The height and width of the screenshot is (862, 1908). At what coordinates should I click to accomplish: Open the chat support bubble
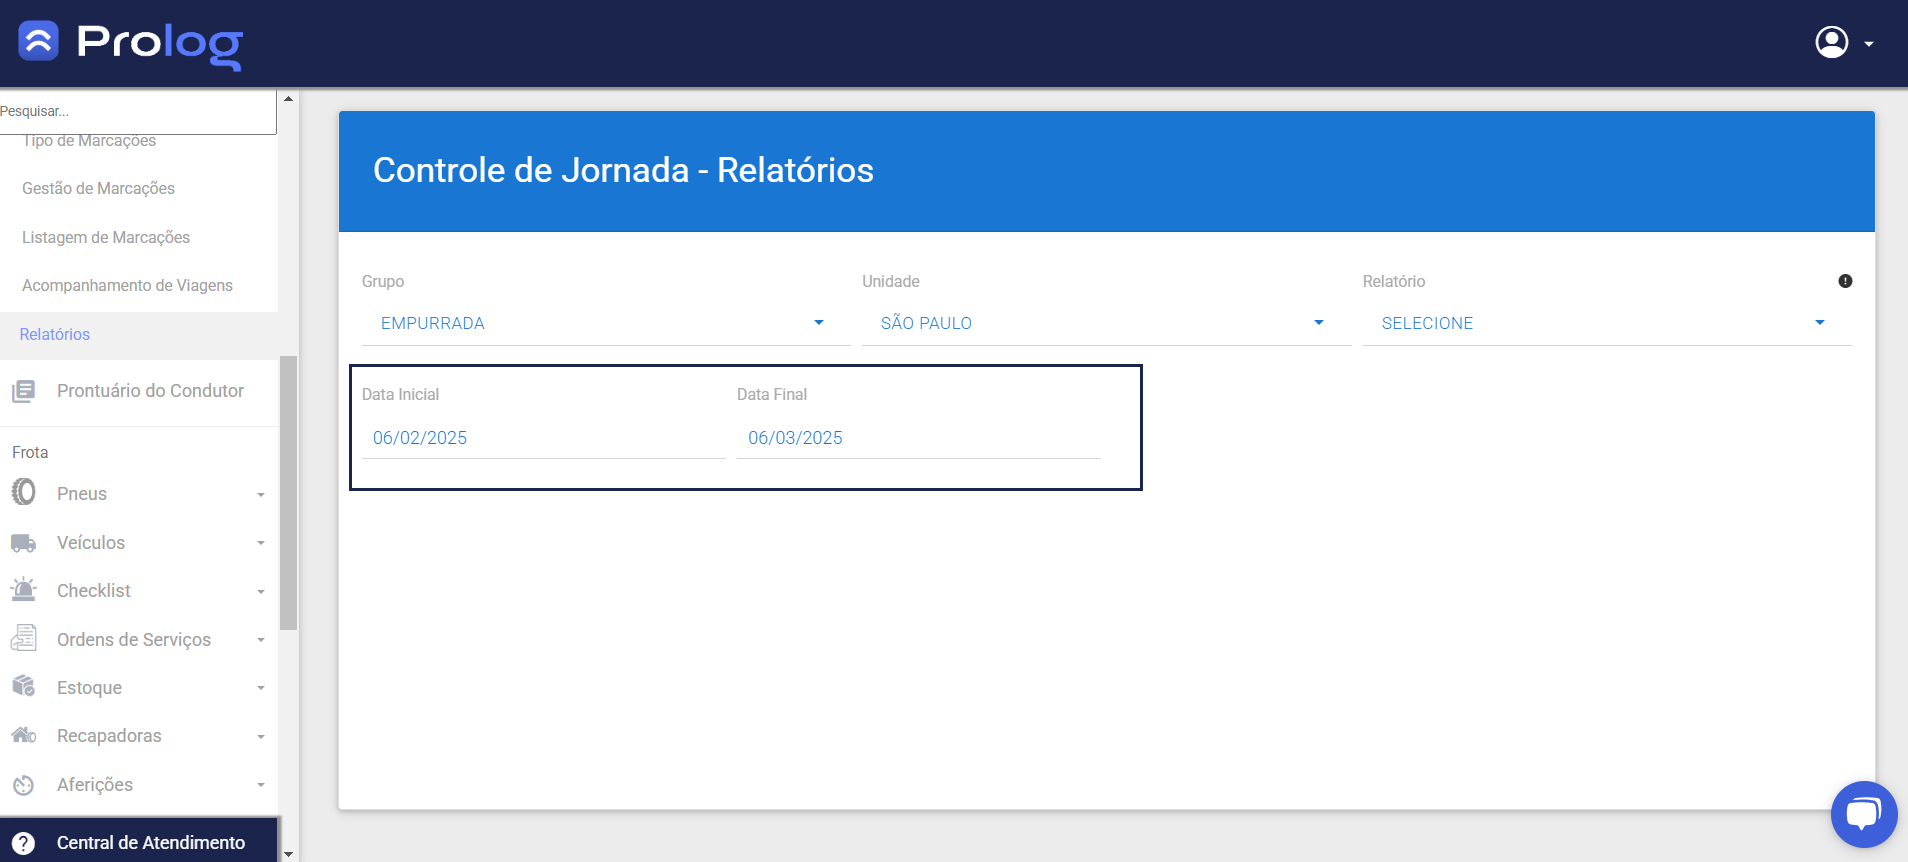(1863, 813)
